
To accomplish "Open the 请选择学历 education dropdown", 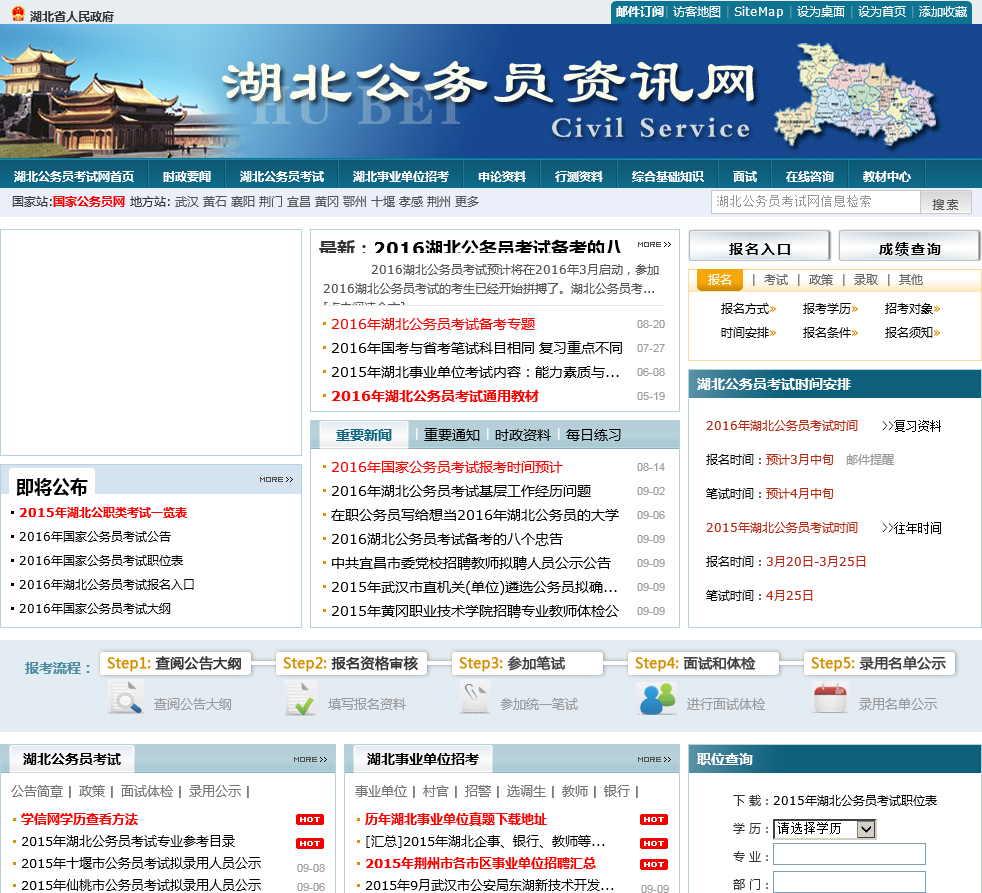I will (x=824, y=828).
